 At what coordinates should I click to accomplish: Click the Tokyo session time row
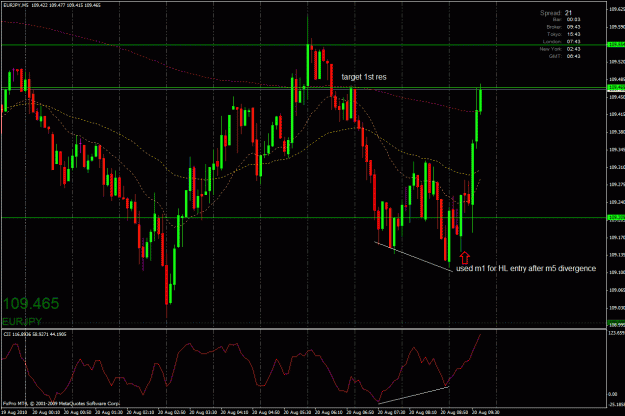(564, 34)
